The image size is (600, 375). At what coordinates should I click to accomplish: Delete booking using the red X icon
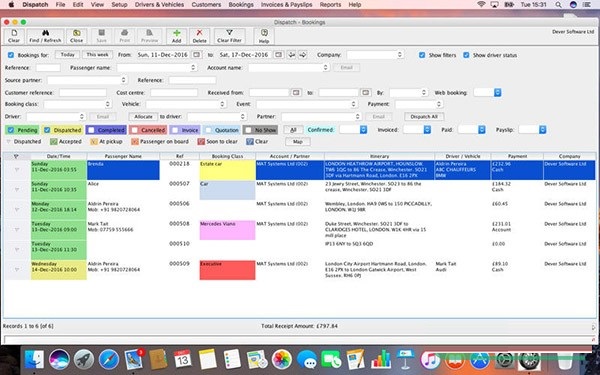[x=199, y=33]
